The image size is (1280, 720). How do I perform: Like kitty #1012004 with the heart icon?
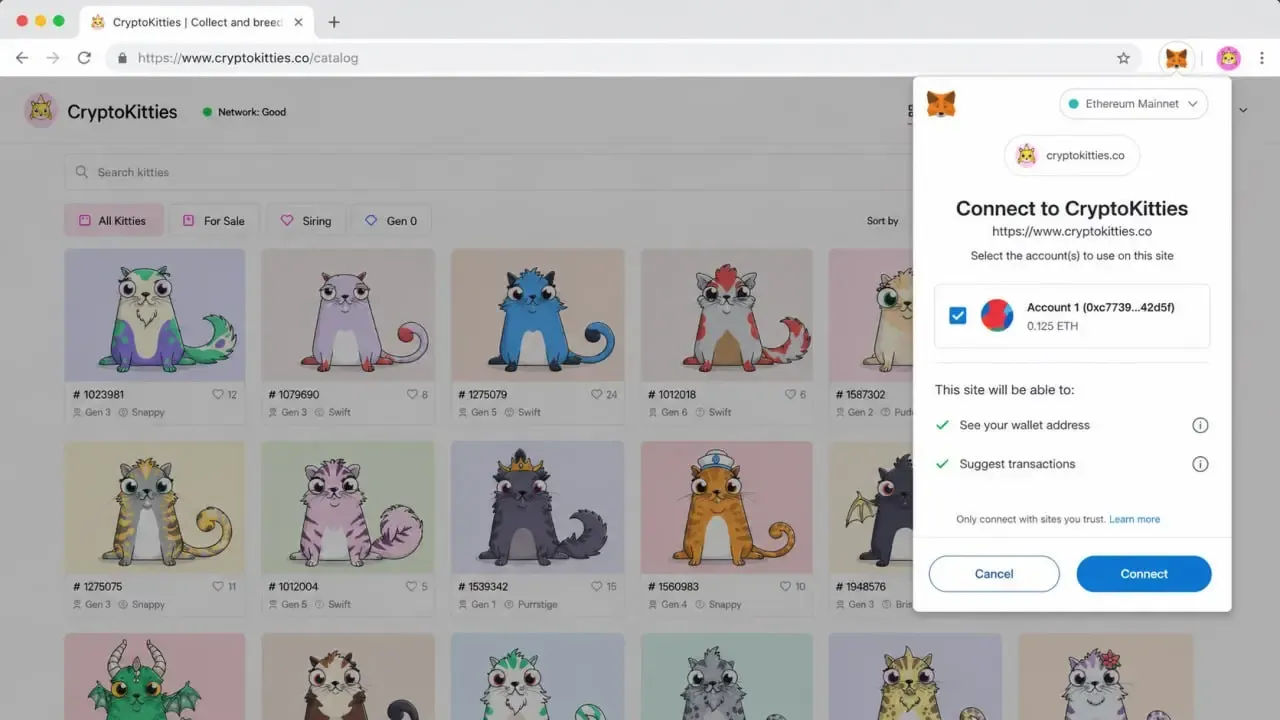tap(411, 587)
